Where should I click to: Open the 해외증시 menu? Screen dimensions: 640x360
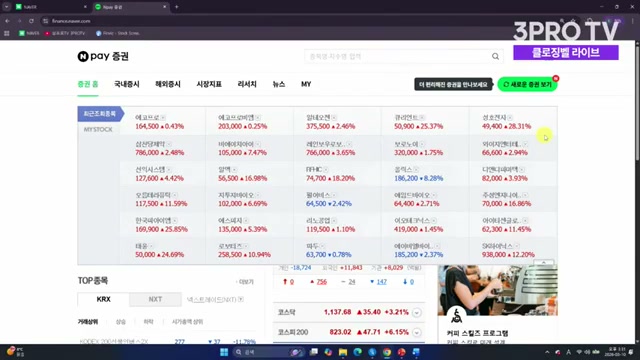(x=168, y=84)
